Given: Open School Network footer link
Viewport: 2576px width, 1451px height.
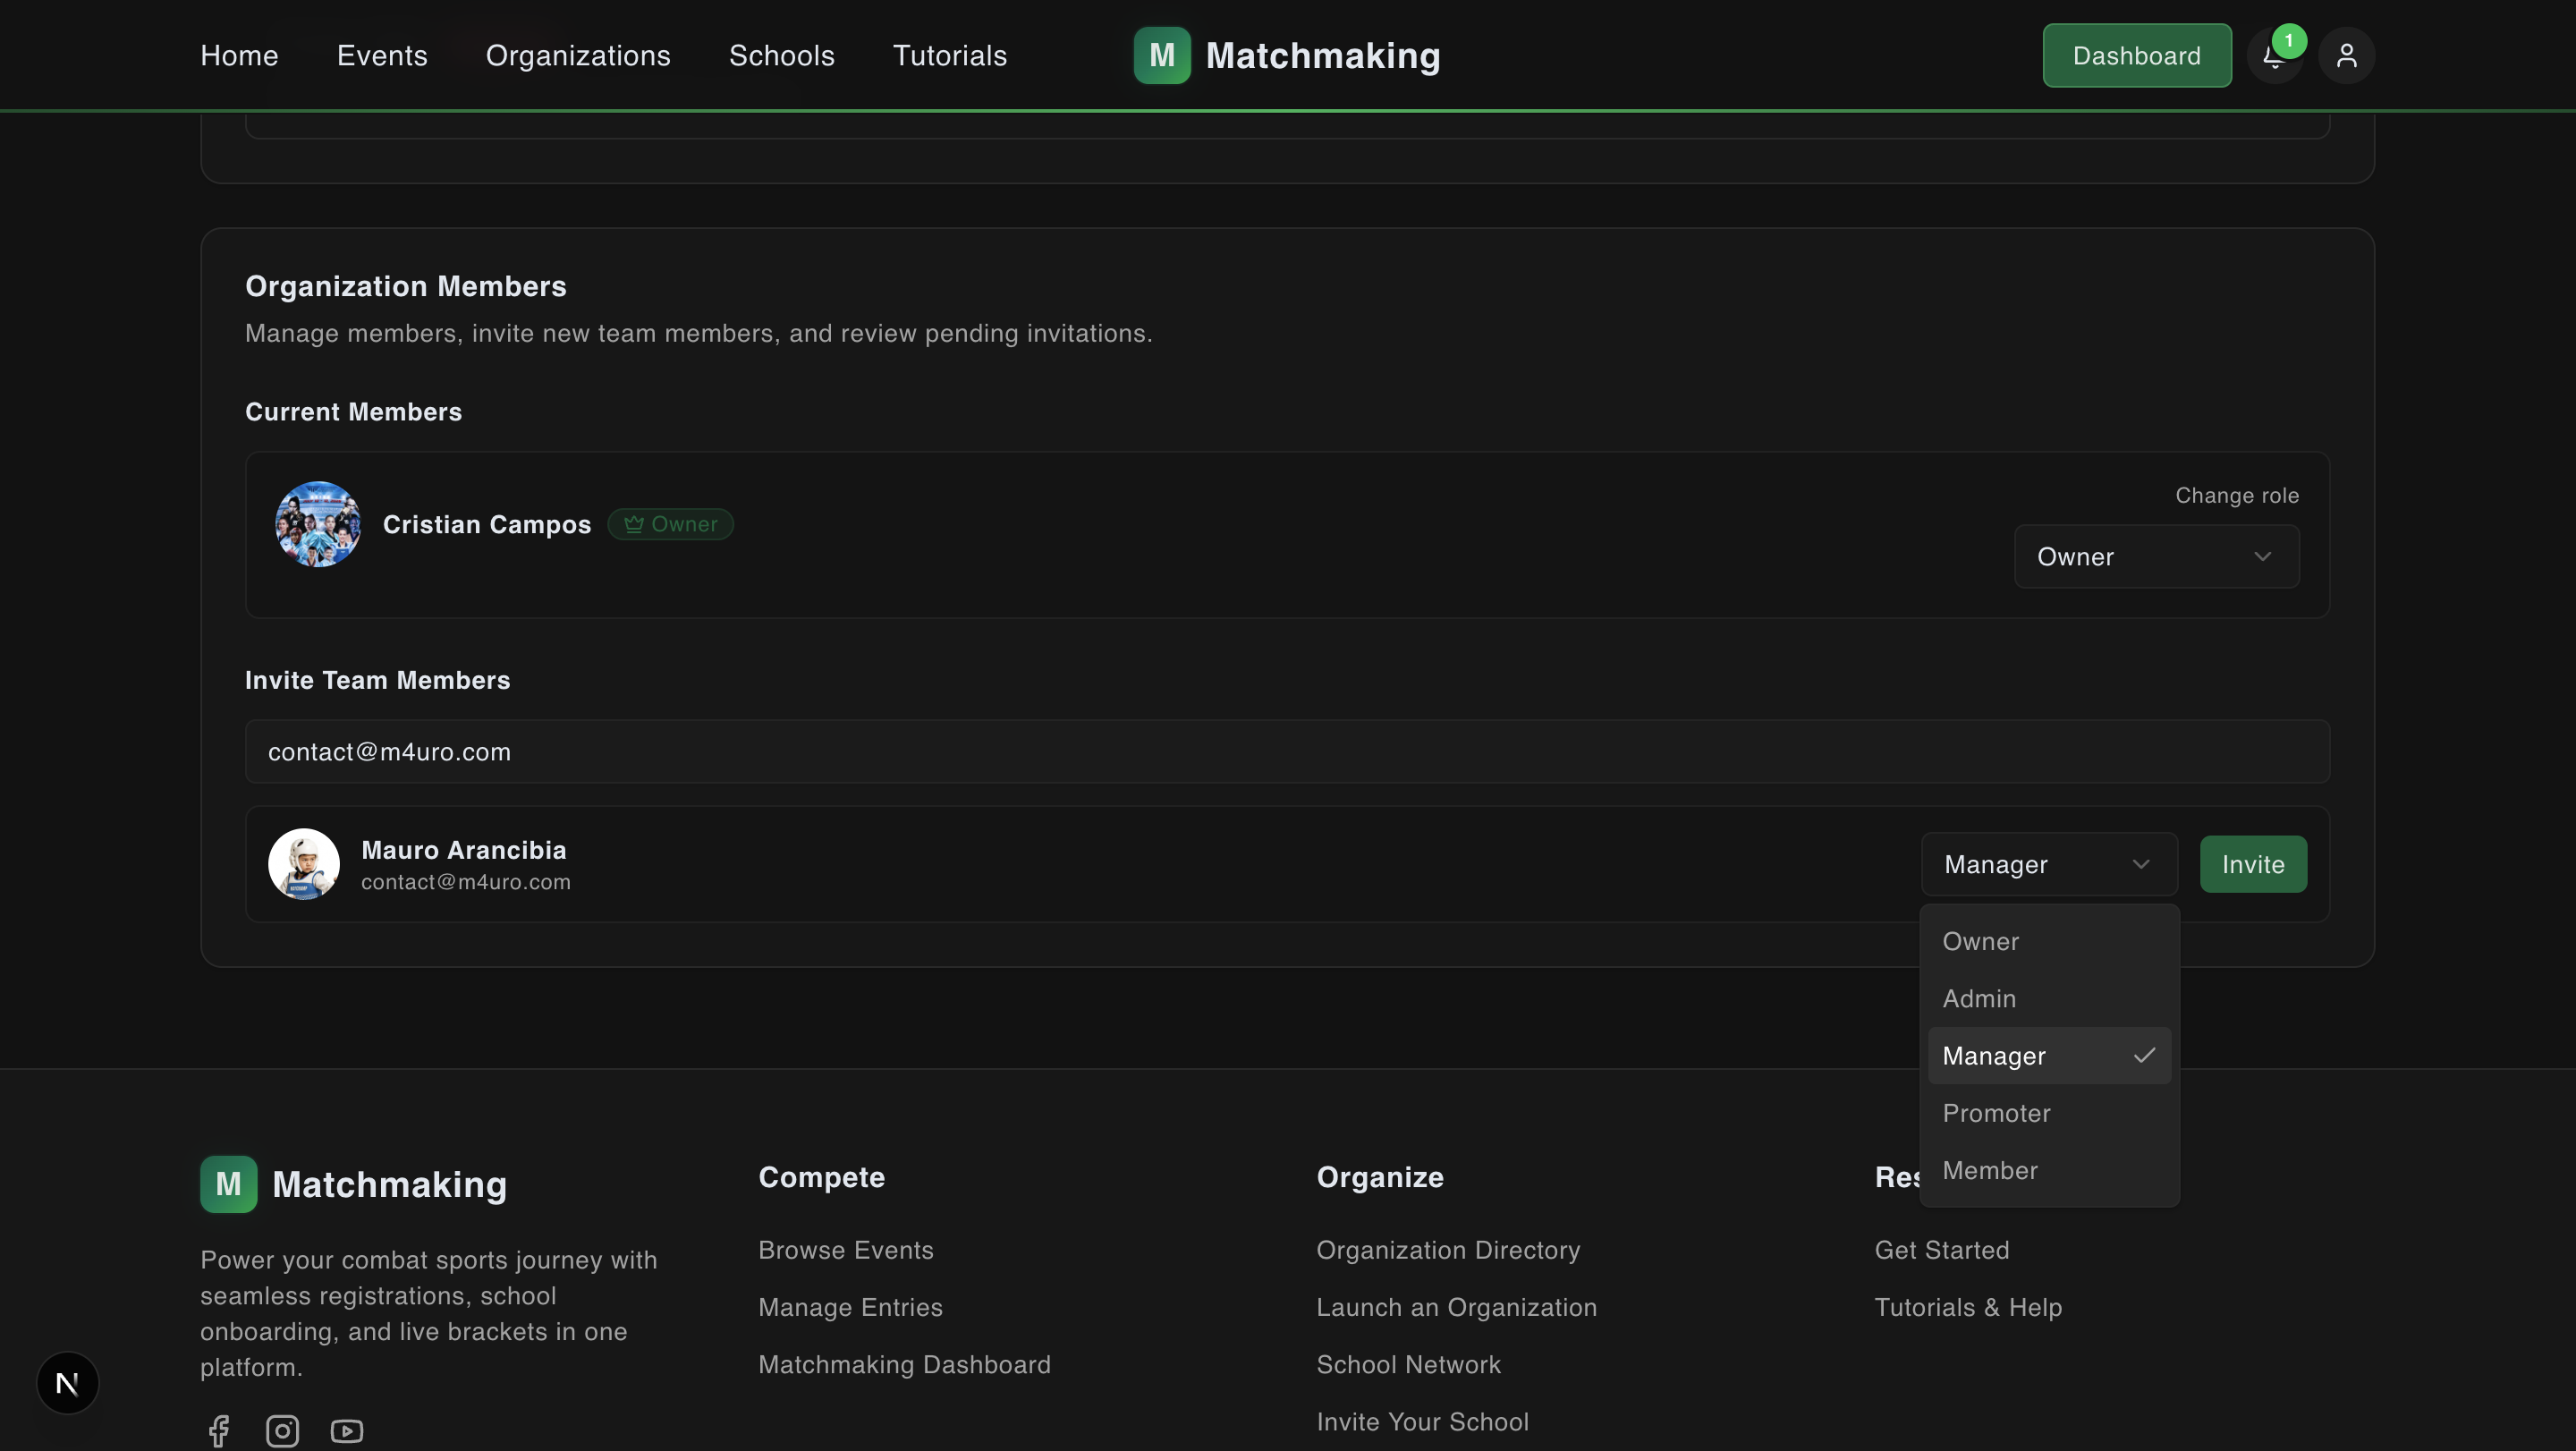Looking at the screenshot, I should pyautogui.click(x=1408, y=1364).
